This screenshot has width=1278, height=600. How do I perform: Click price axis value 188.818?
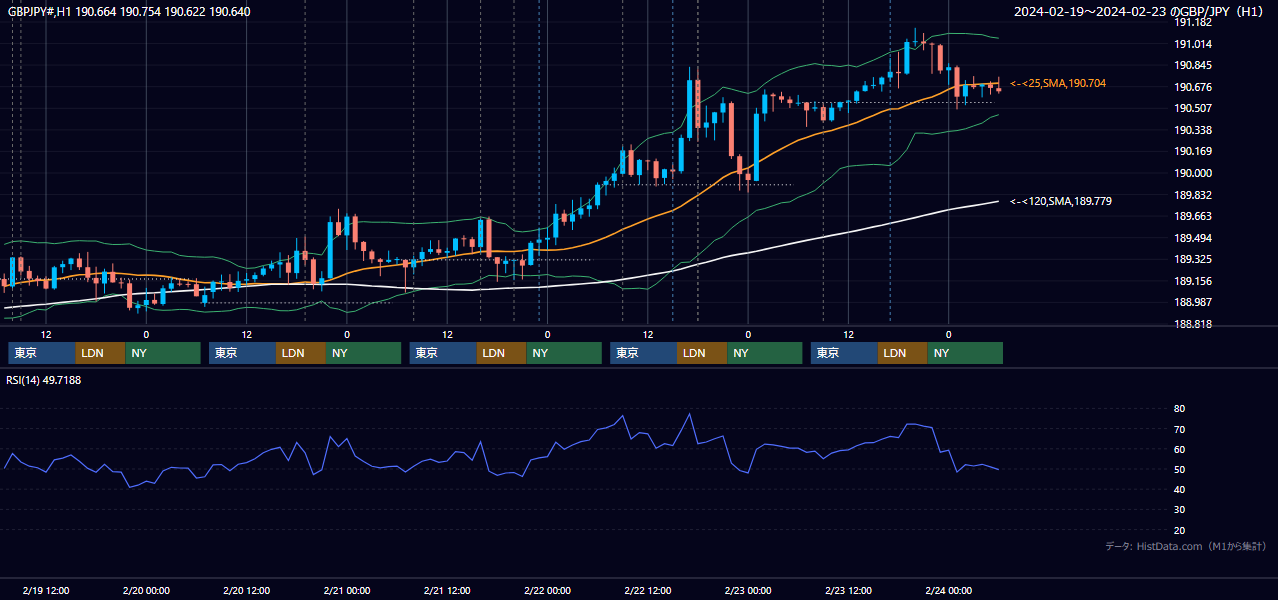click(1193, 324)
